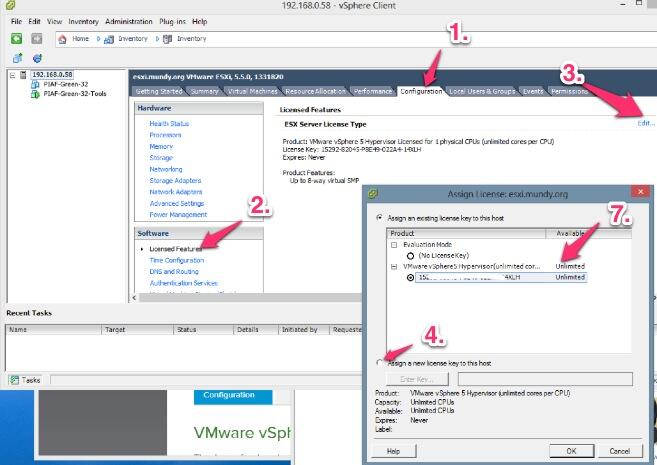Click the Enter Key... button
This screenshot has height=465, width=657.
(x=417, y=379)
